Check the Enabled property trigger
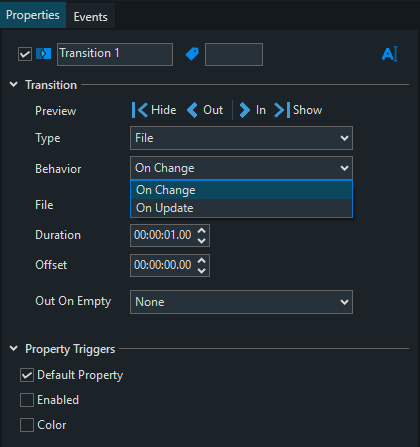The image size is (420, 447). pyautogui.click(x=27, y=400)
